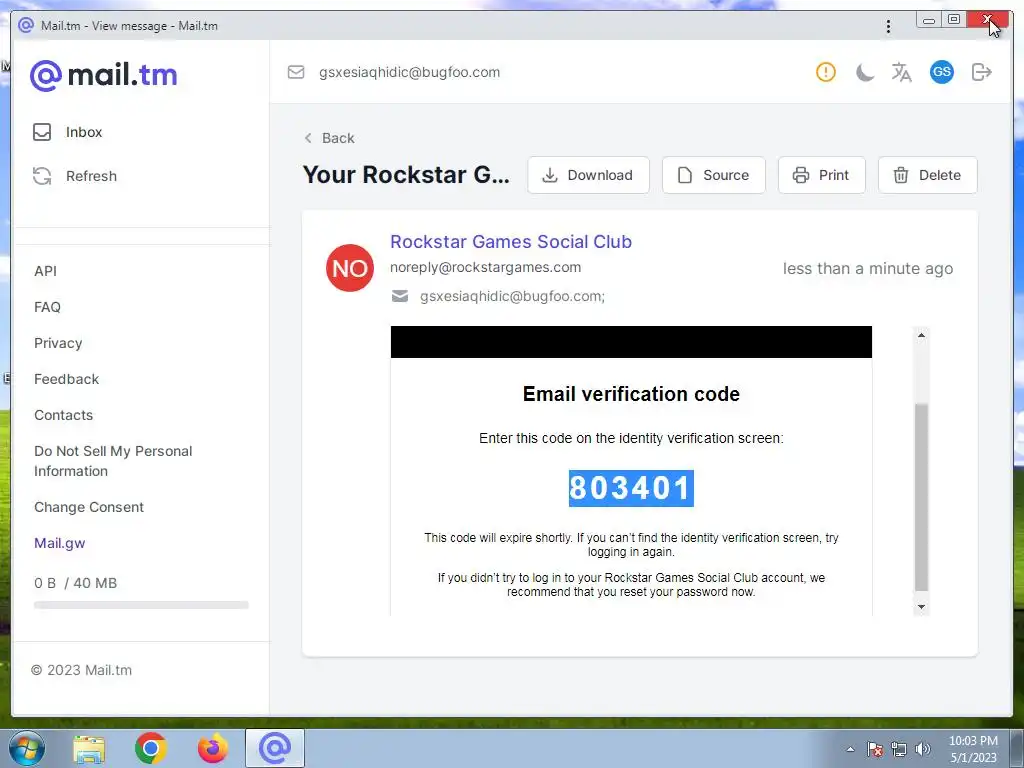Open the orange warning alert icon

tap(825, 72)
